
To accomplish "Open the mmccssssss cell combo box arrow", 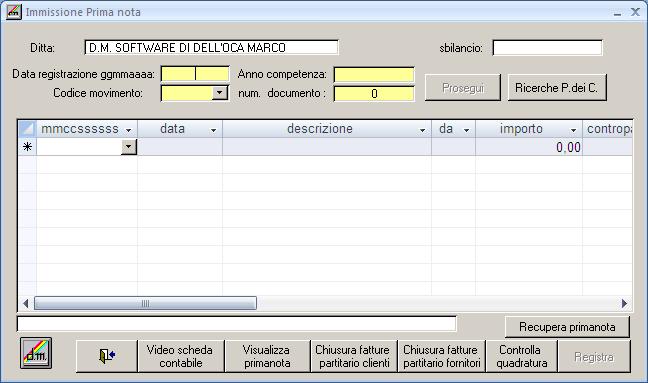I will click(129, 147).
